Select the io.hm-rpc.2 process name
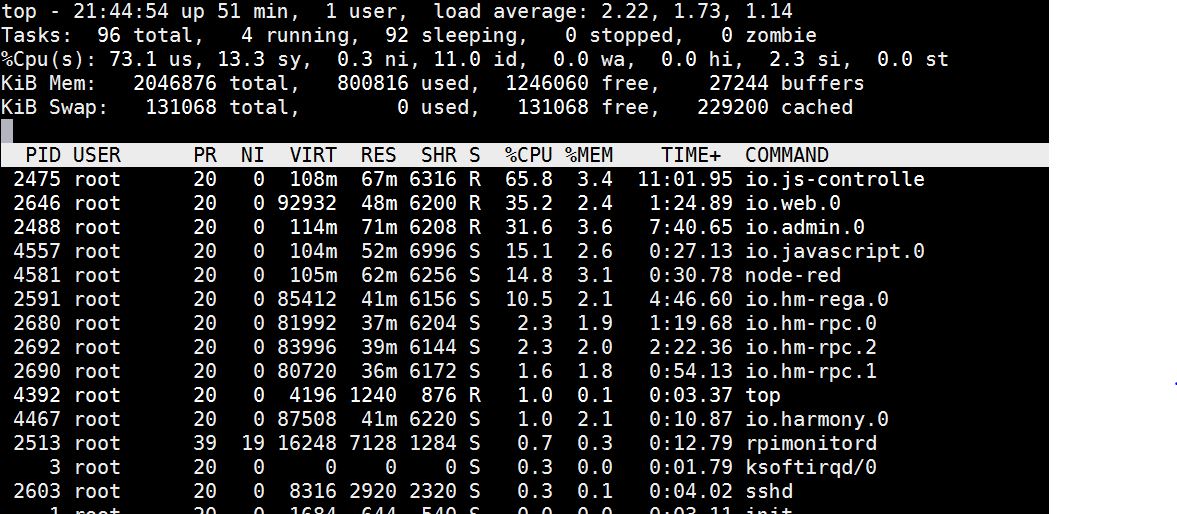1177x514 pixels. tap(811, 347)
